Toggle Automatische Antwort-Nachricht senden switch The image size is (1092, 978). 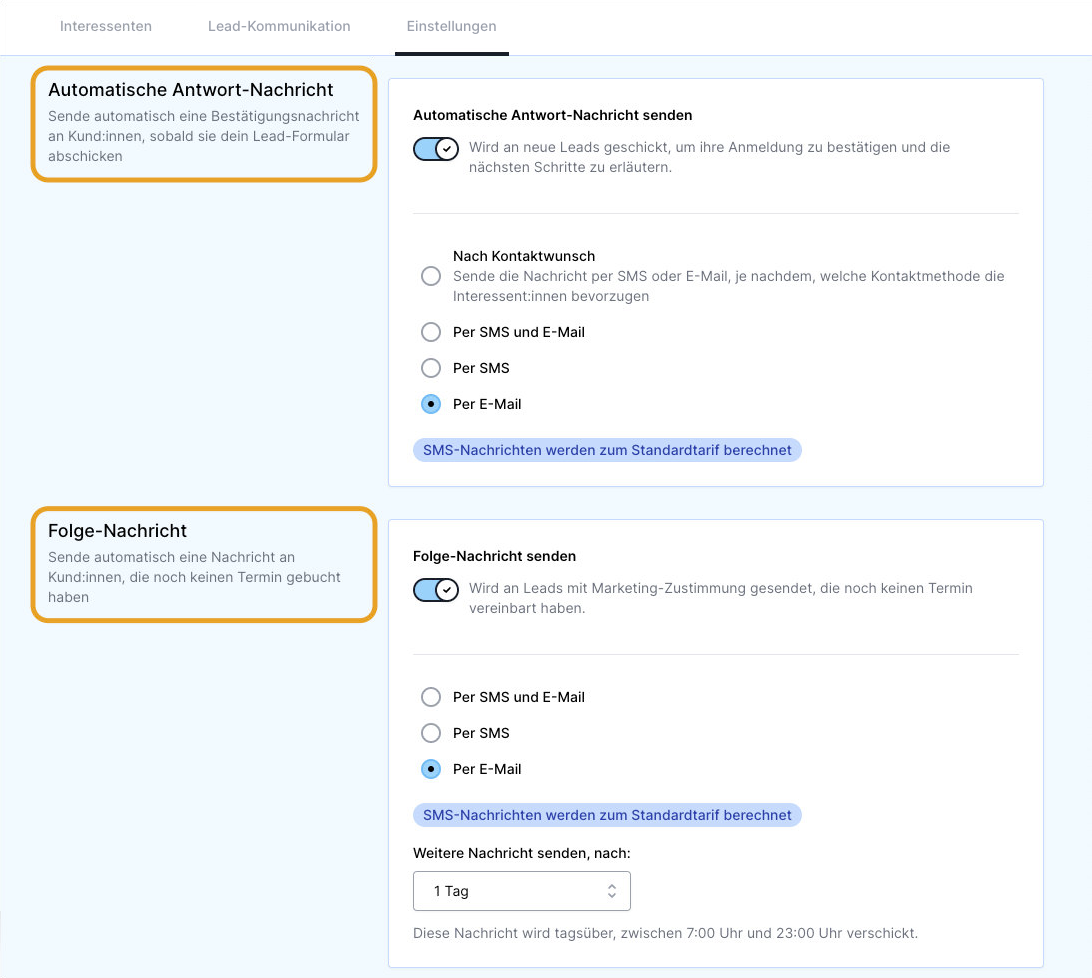coord(436,148)
